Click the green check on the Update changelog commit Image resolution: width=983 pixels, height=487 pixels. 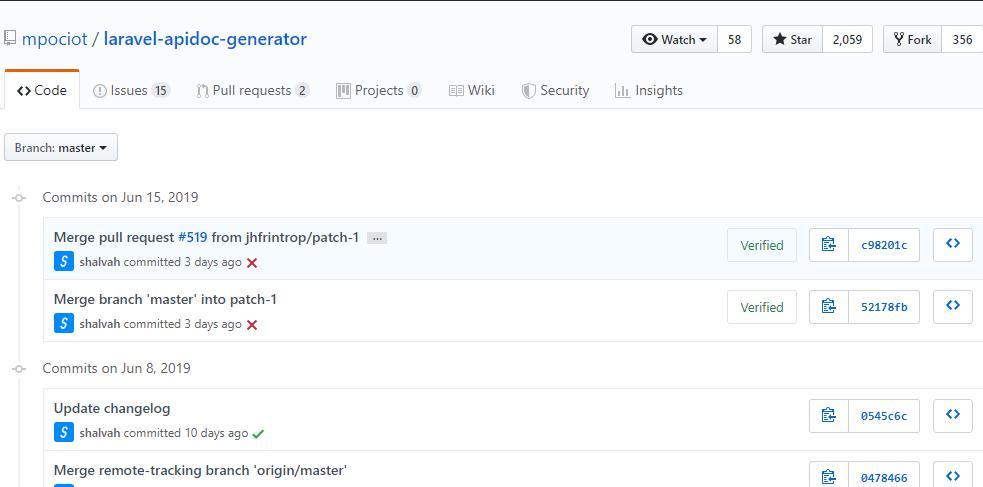pos(258,434)
